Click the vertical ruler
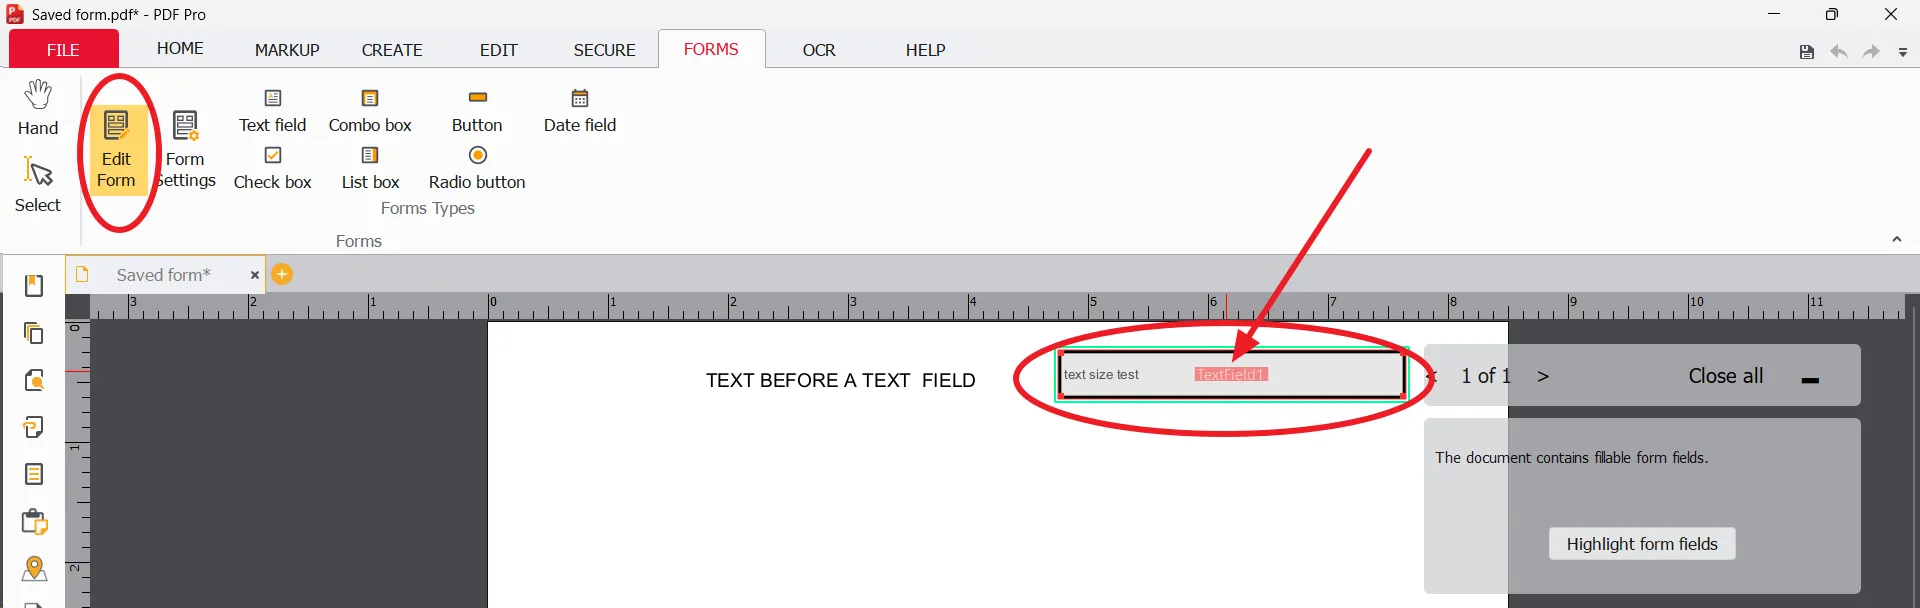 coord(78,464)
